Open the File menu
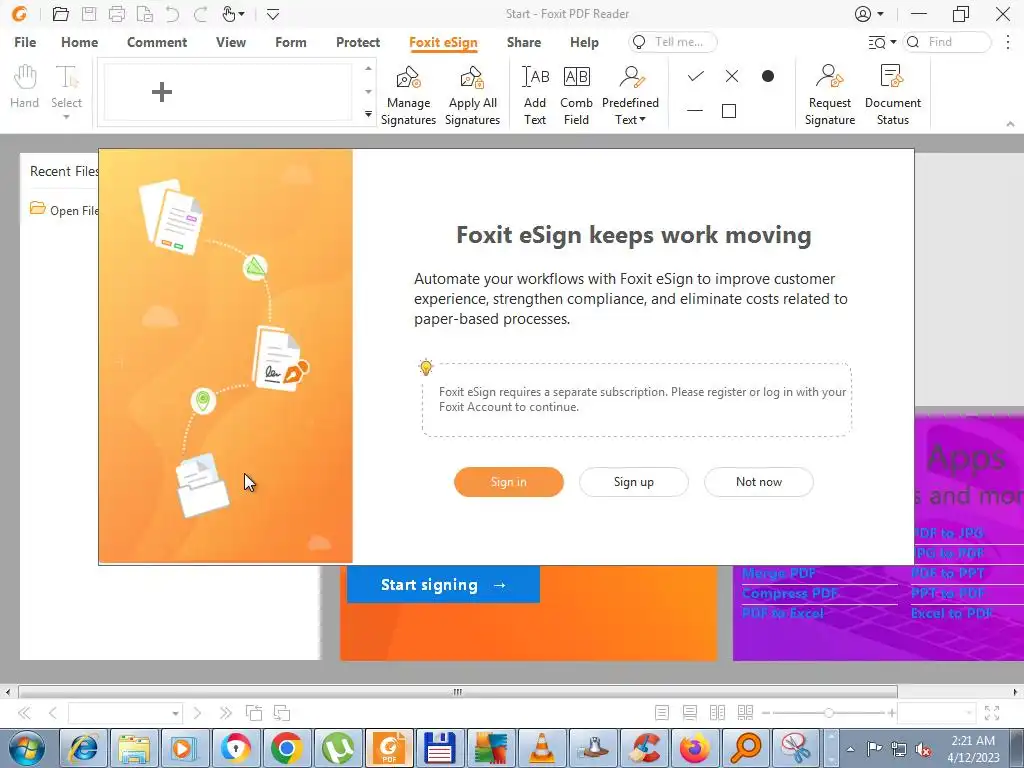The height and width of the screenshot is (768, 1024). (25, 42)
